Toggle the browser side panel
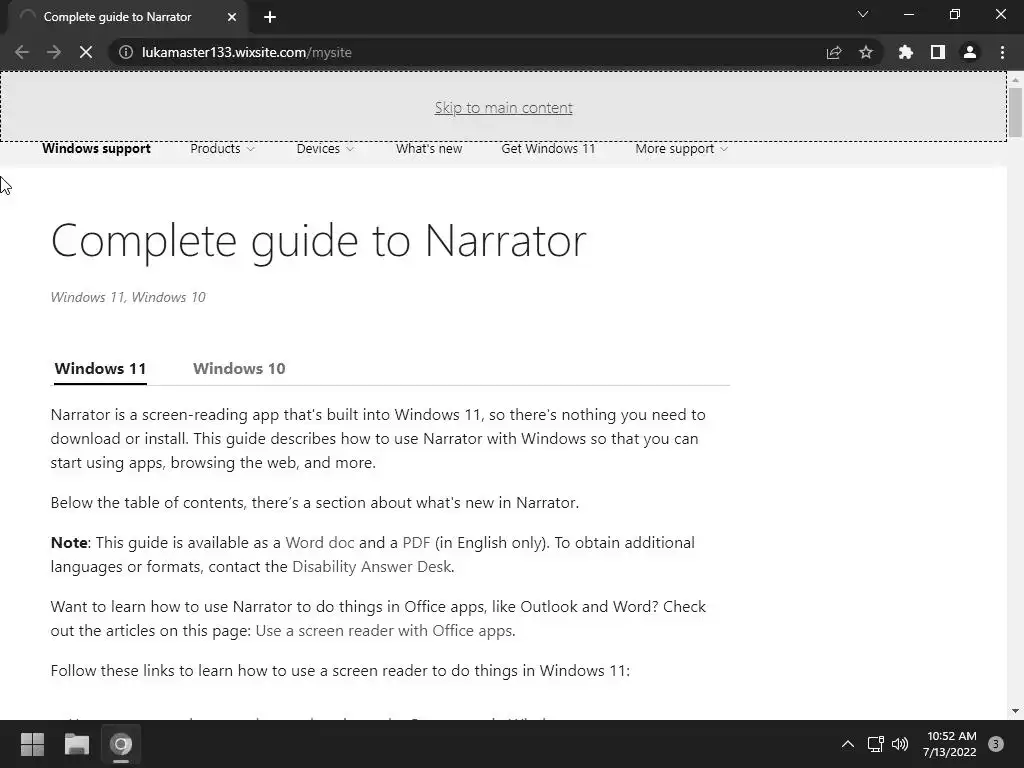 [x=938, y=52]
